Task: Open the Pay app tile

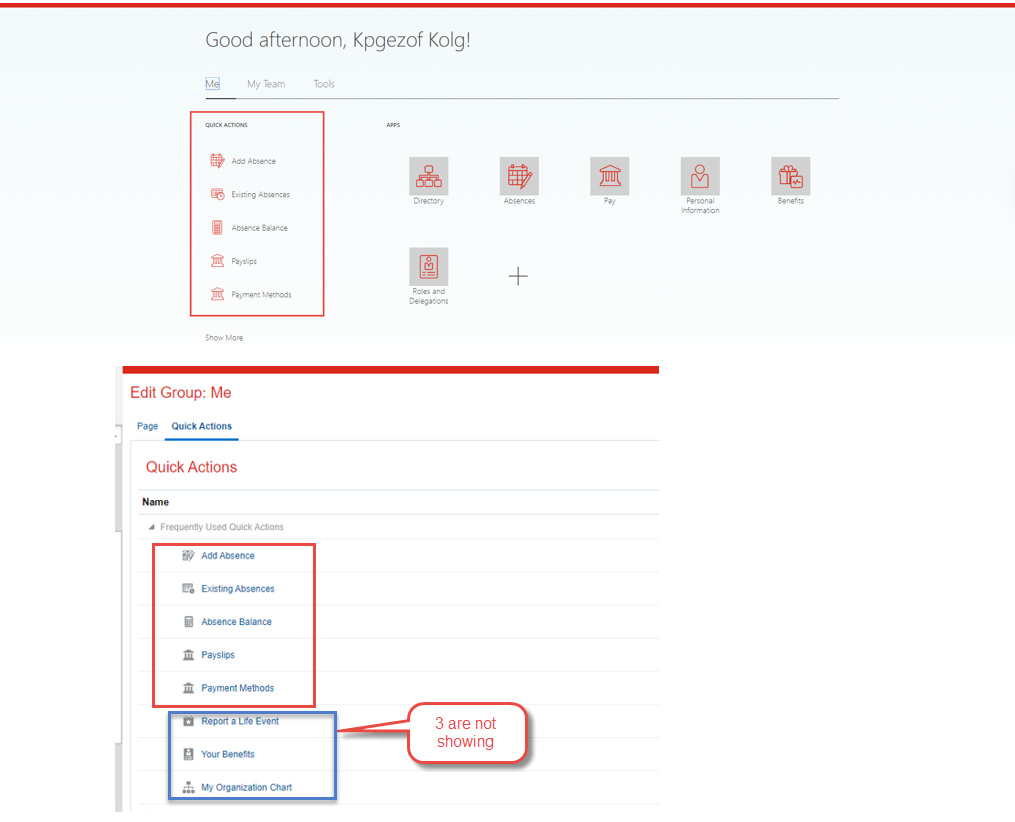Action: (x=610, y=176)
